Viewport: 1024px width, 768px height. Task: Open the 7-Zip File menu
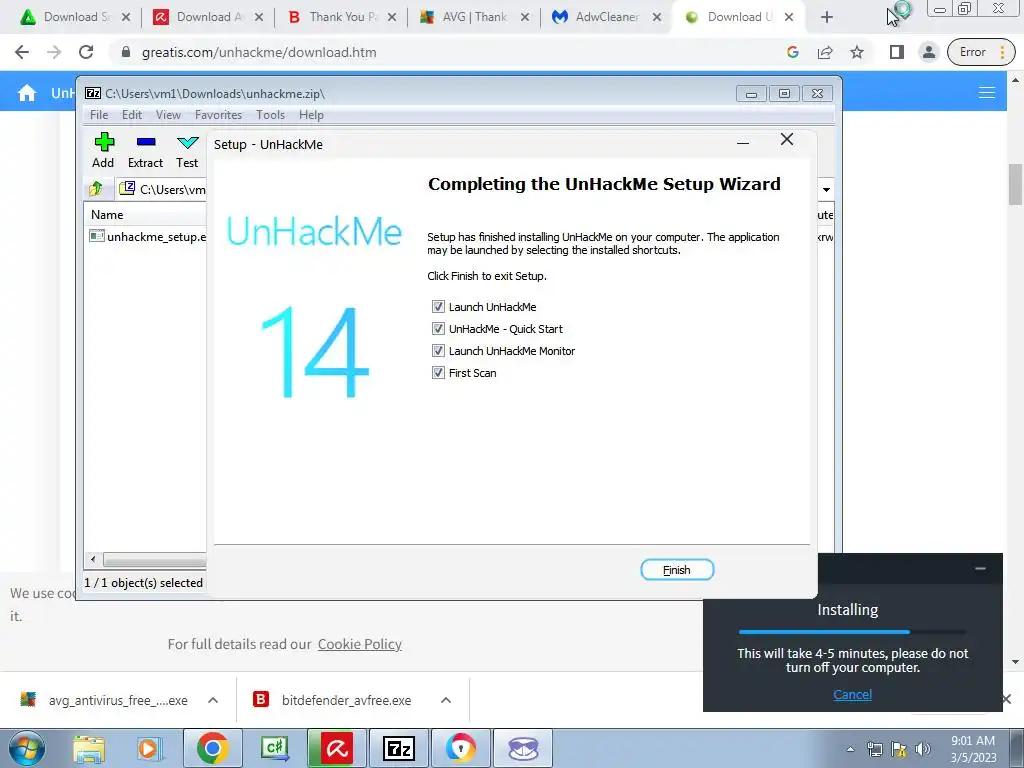pos(99,115)
